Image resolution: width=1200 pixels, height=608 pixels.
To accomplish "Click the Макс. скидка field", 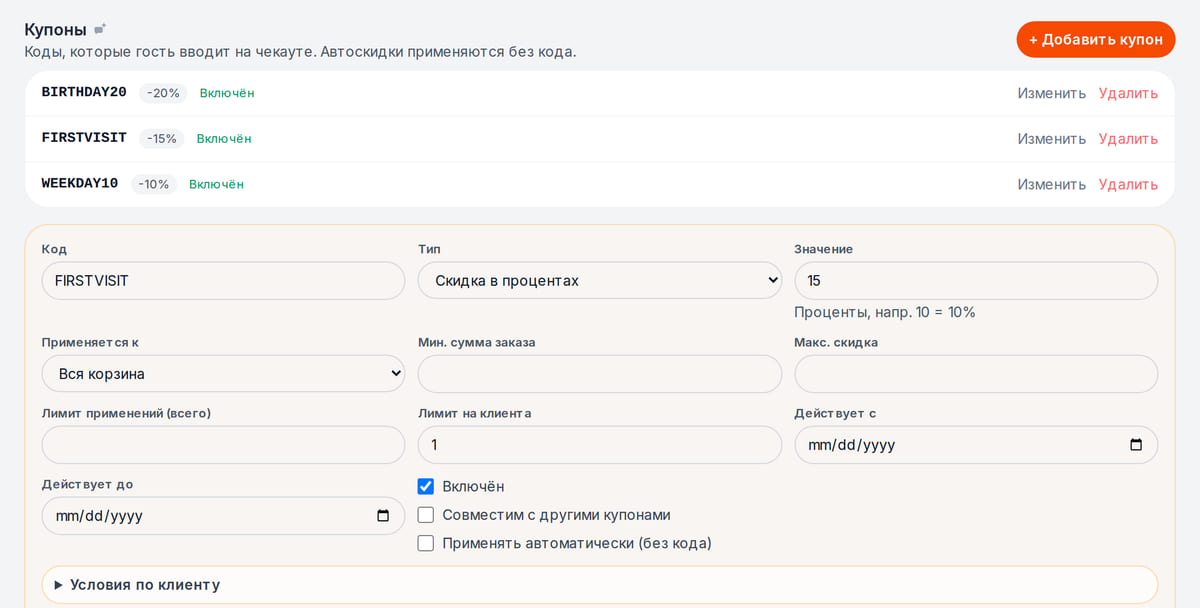I will pyautogui.click(x=976, y=374).
